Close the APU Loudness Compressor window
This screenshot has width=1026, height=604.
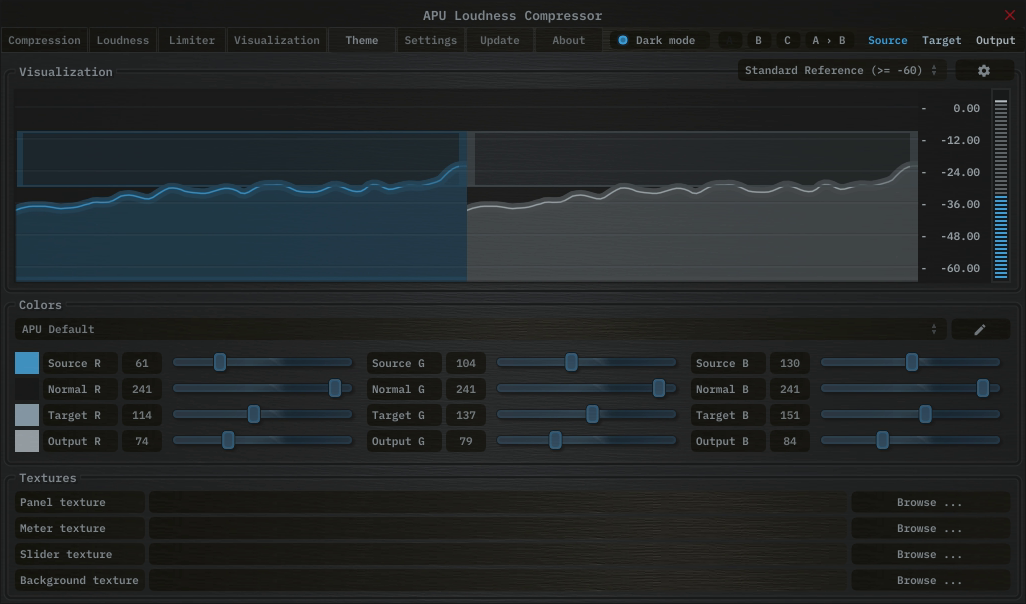[1009, 15]
